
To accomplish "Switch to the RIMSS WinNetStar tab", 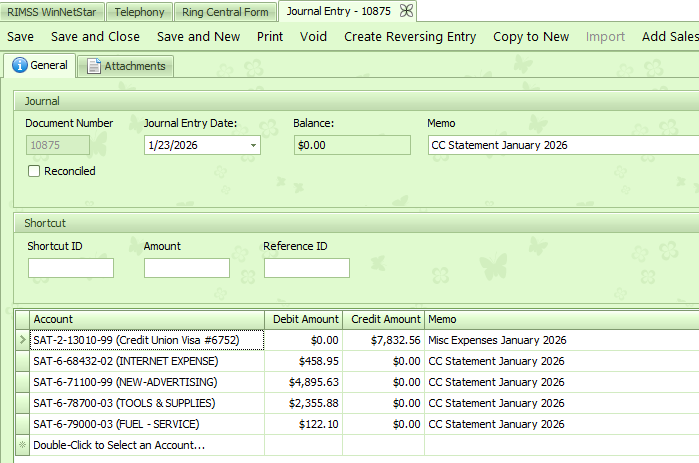I will coord(52,12).
